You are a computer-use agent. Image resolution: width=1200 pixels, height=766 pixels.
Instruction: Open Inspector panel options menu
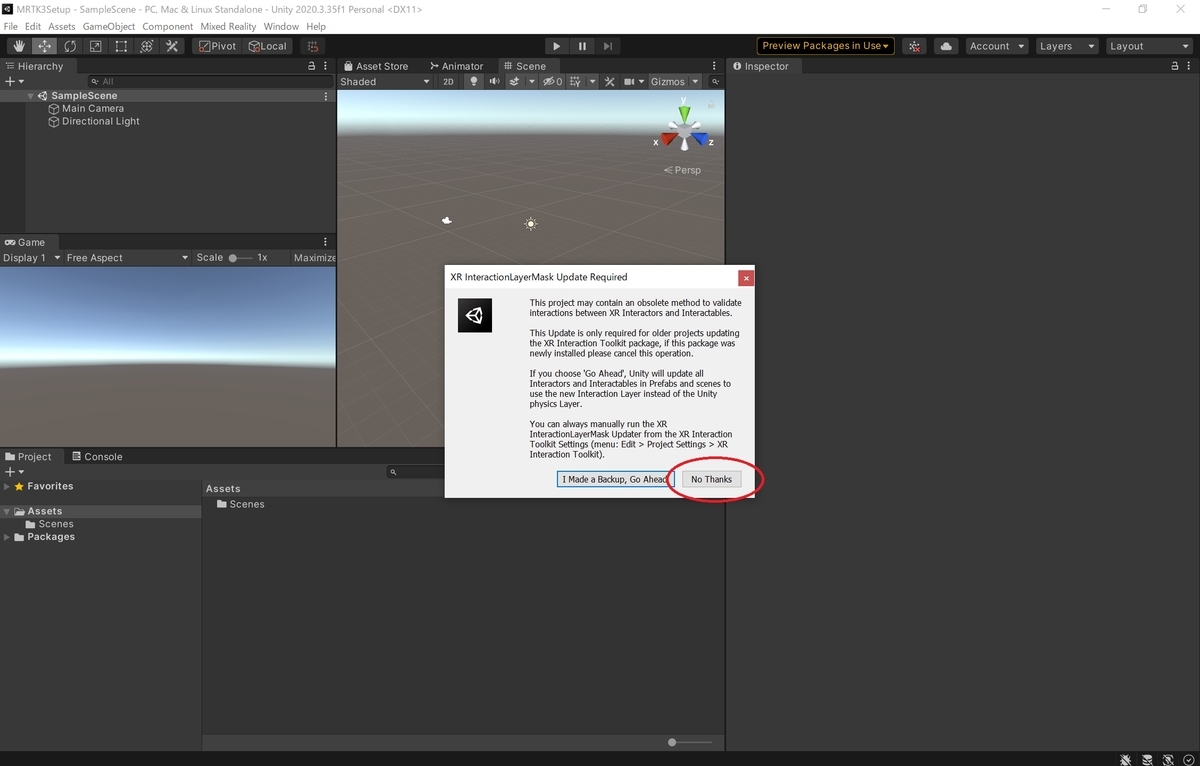coord(1189,66)
